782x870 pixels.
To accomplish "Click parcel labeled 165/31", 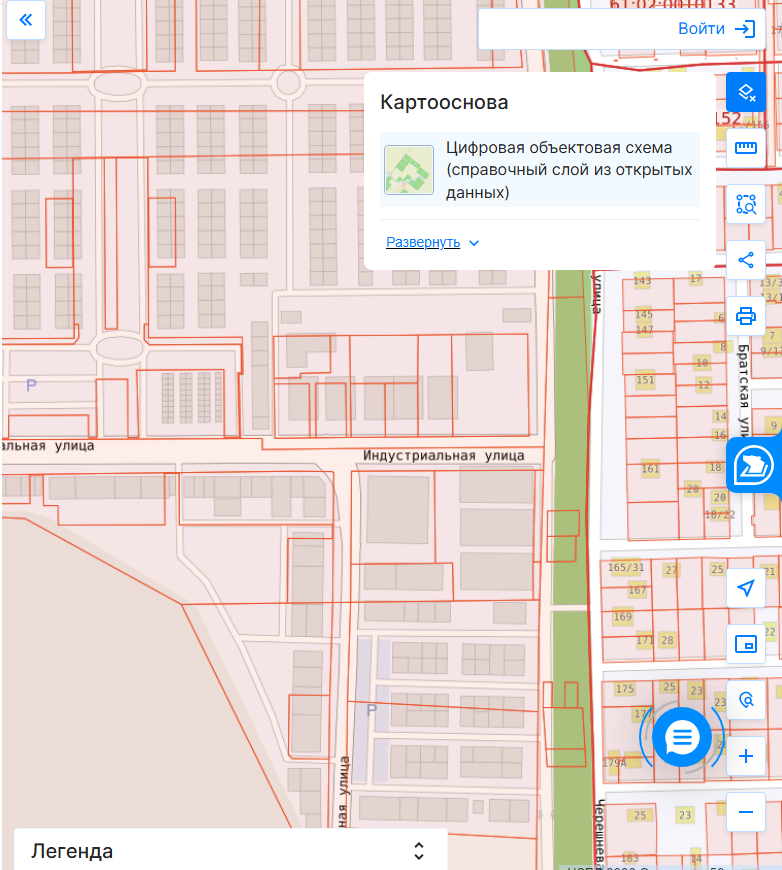I will [626, 567].
